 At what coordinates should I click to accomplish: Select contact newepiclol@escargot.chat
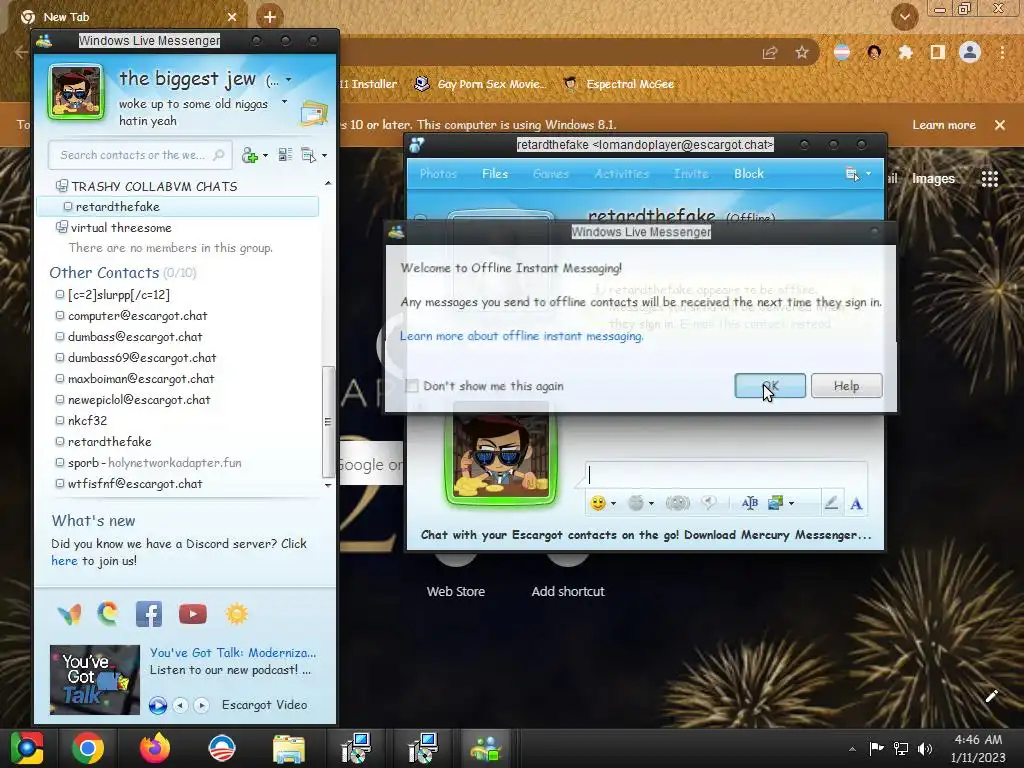tap(138, 399)
